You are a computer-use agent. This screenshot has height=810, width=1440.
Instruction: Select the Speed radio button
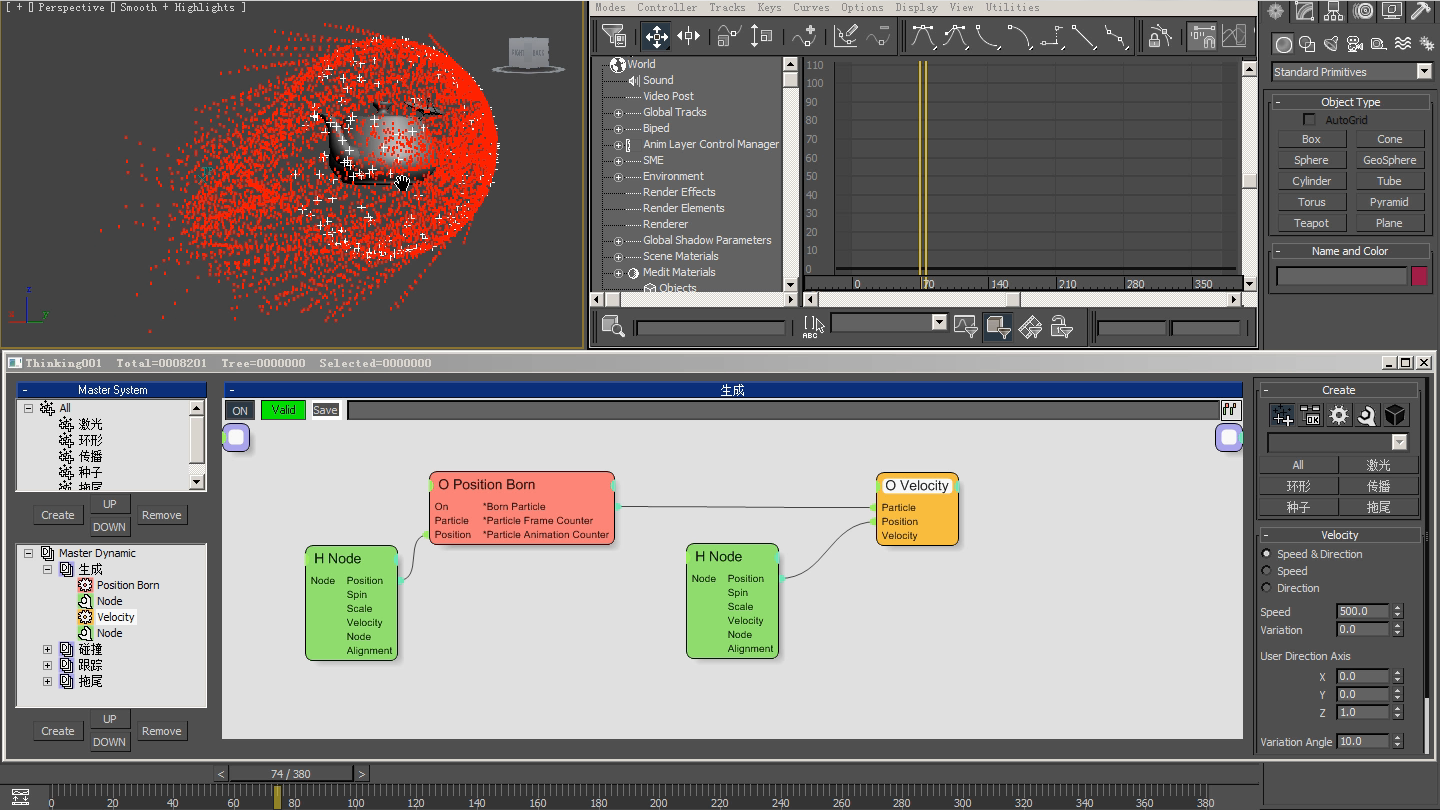tap(1267, 570)
